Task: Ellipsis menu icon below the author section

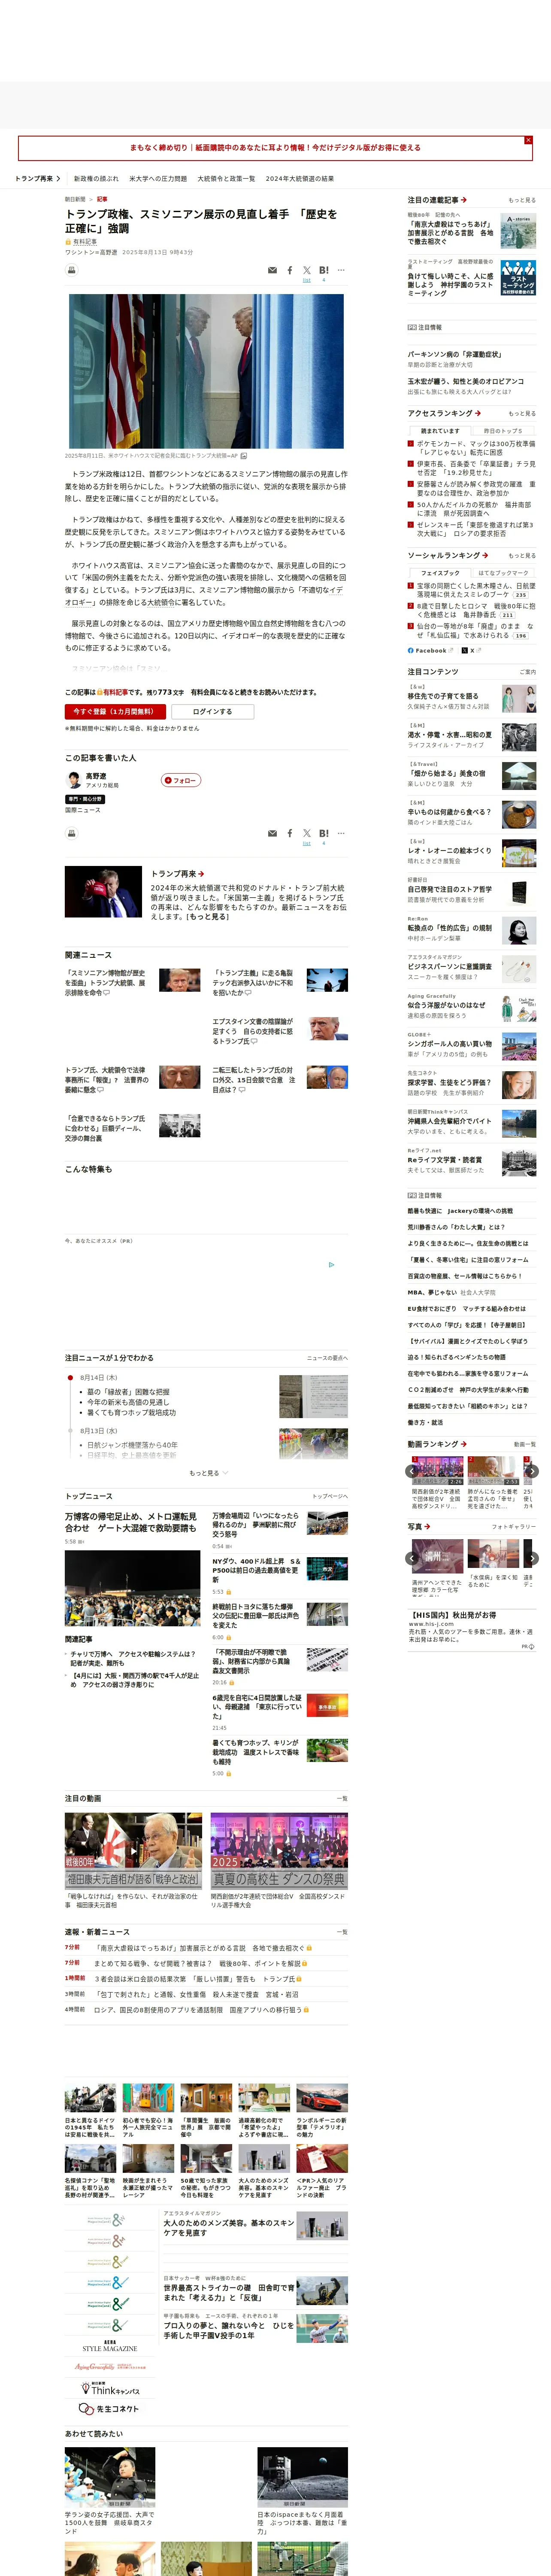Action: 341,833
